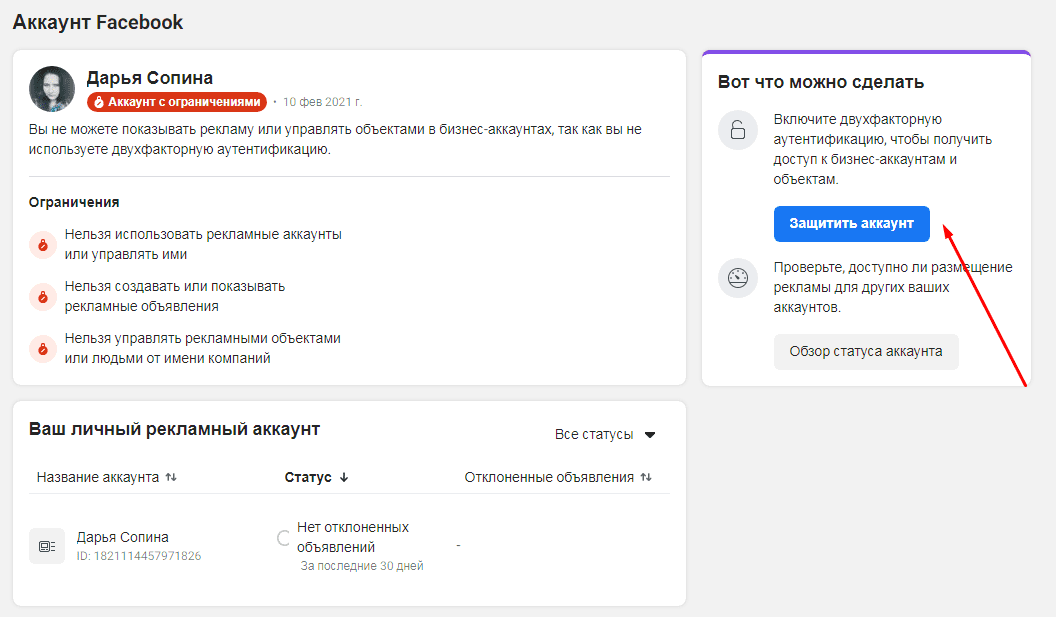The height and width of the screenshot is (617, 1056).
Task: Click the sort arrow next to "Статус"
Action: click(344, 478)
